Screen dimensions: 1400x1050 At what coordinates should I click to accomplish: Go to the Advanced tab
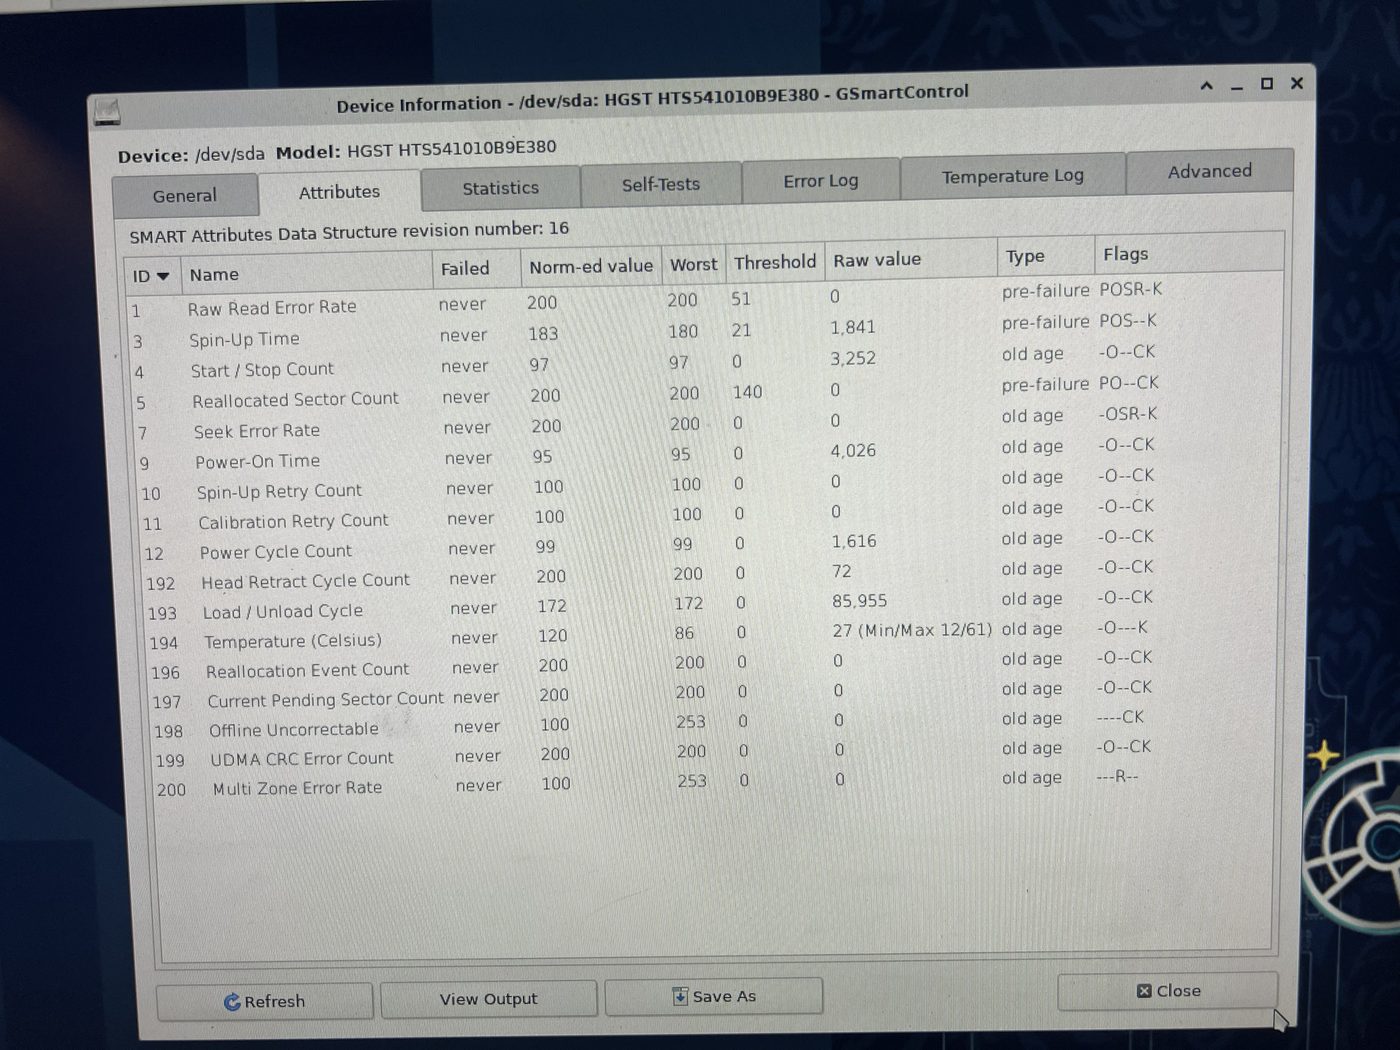[1209, 171]
